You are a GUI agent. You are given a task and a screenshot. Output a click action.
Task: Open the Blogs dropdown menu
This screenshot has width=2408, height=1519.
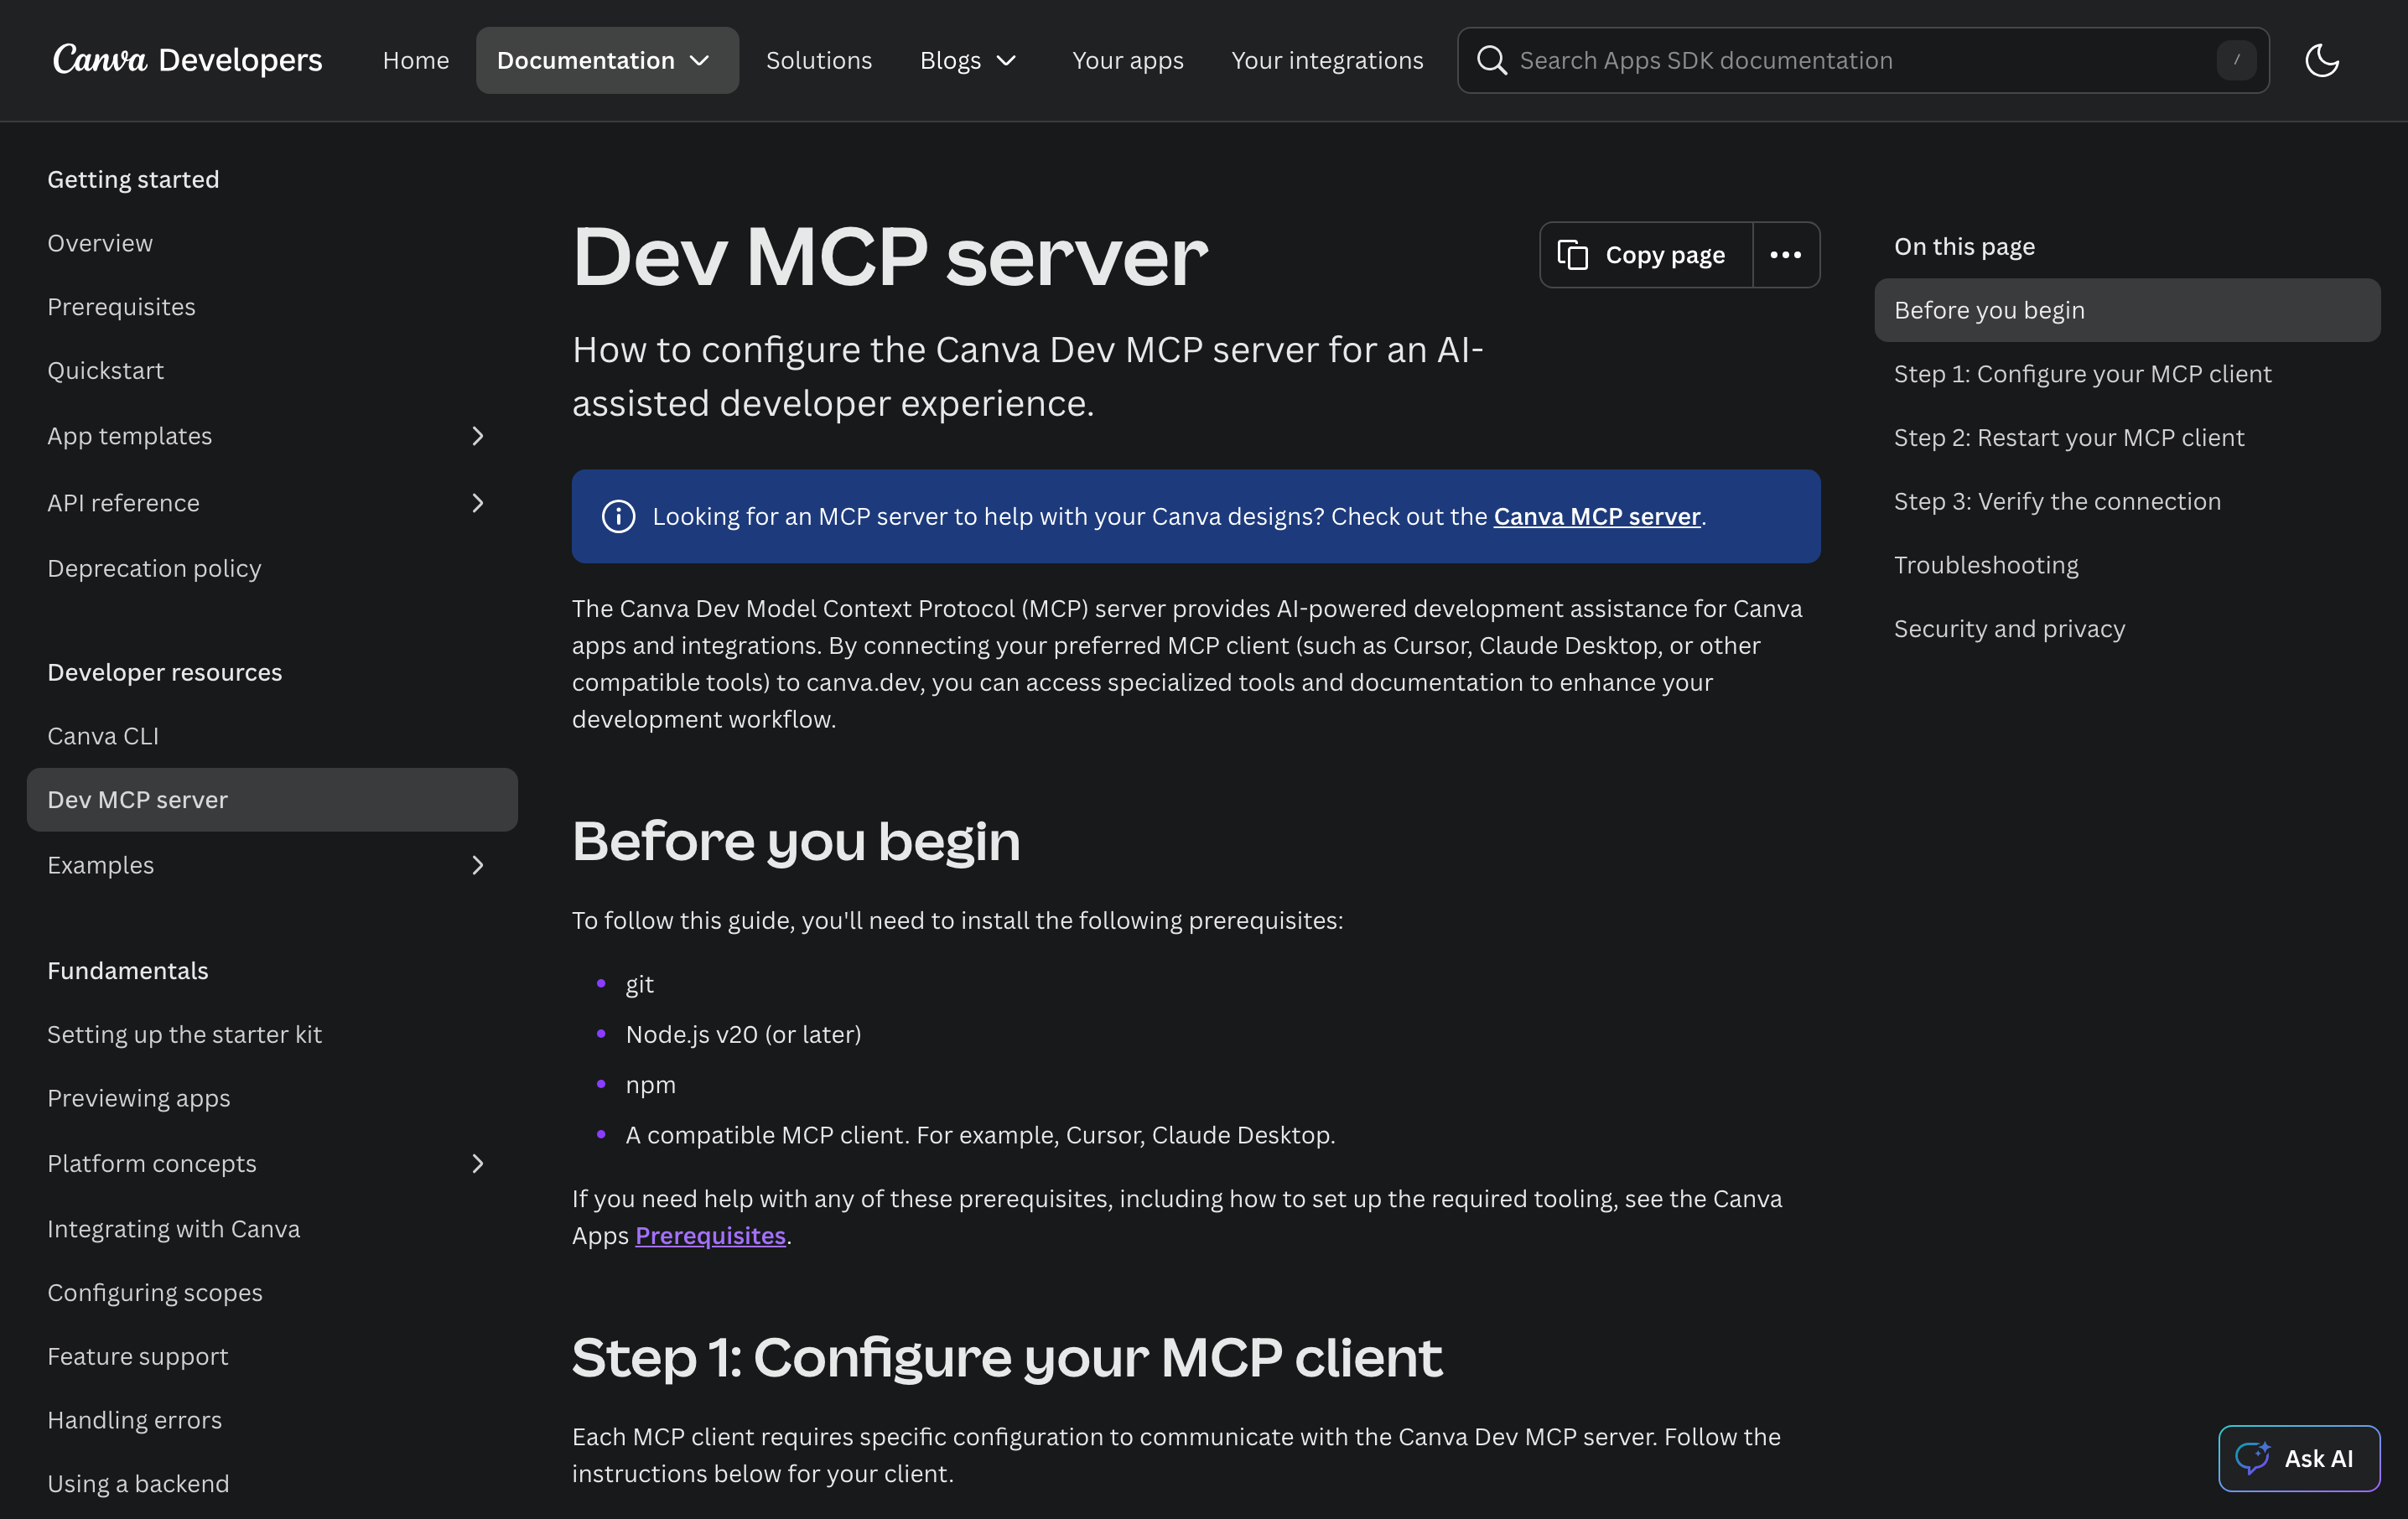967,60
